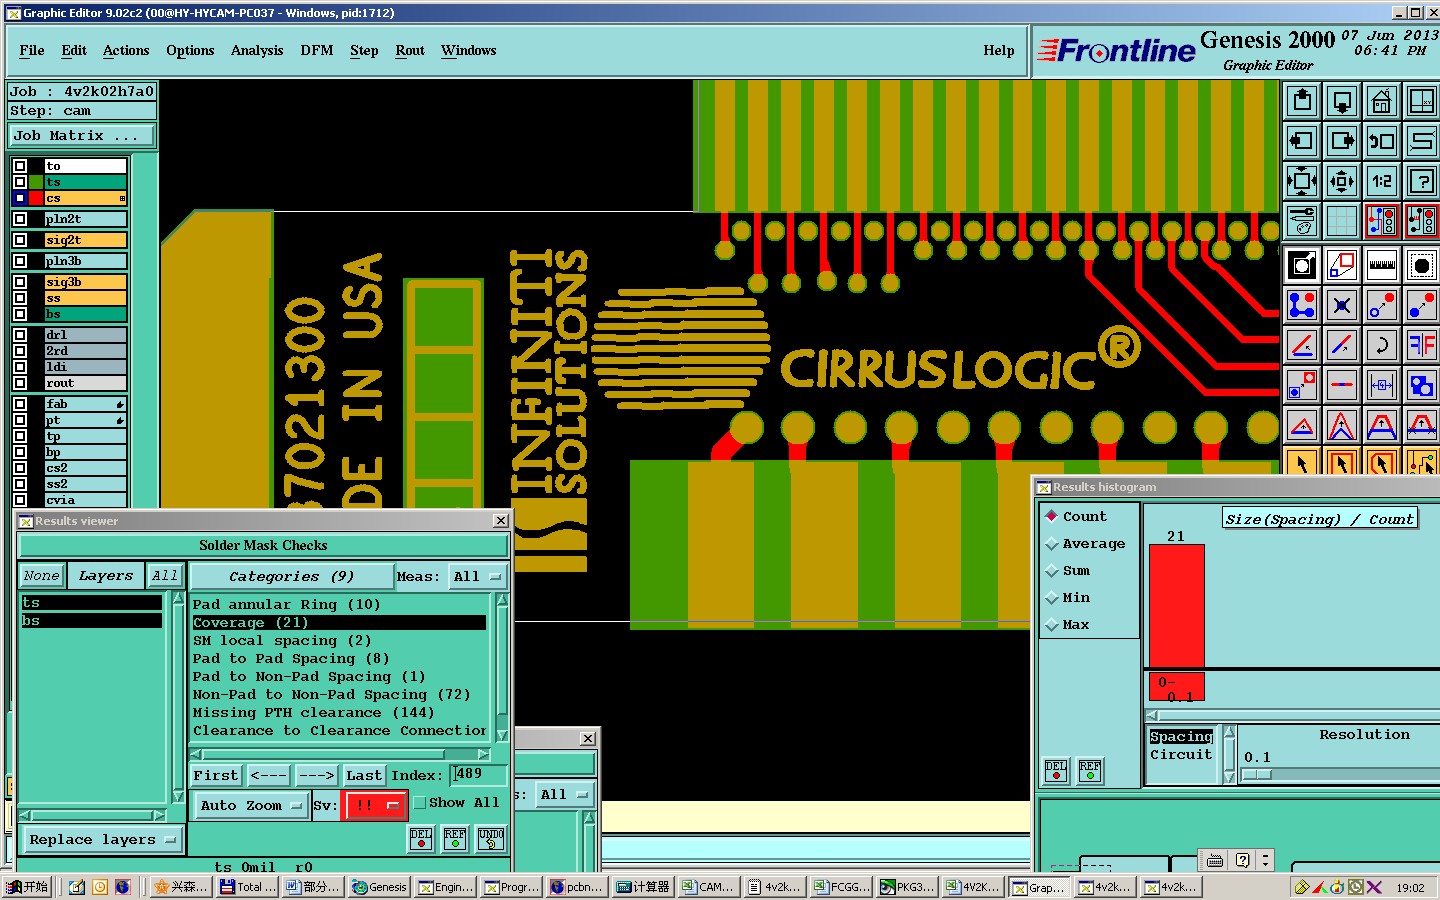
Task: Open the wrench graphic options icon
Action: [x=1302, y=221]
